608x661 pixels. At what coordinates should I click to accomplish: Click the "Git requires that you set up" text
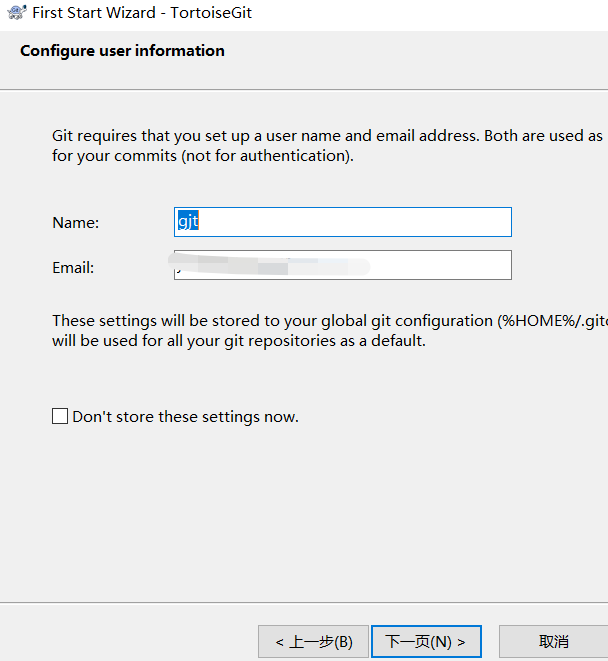tap(327, 146)
